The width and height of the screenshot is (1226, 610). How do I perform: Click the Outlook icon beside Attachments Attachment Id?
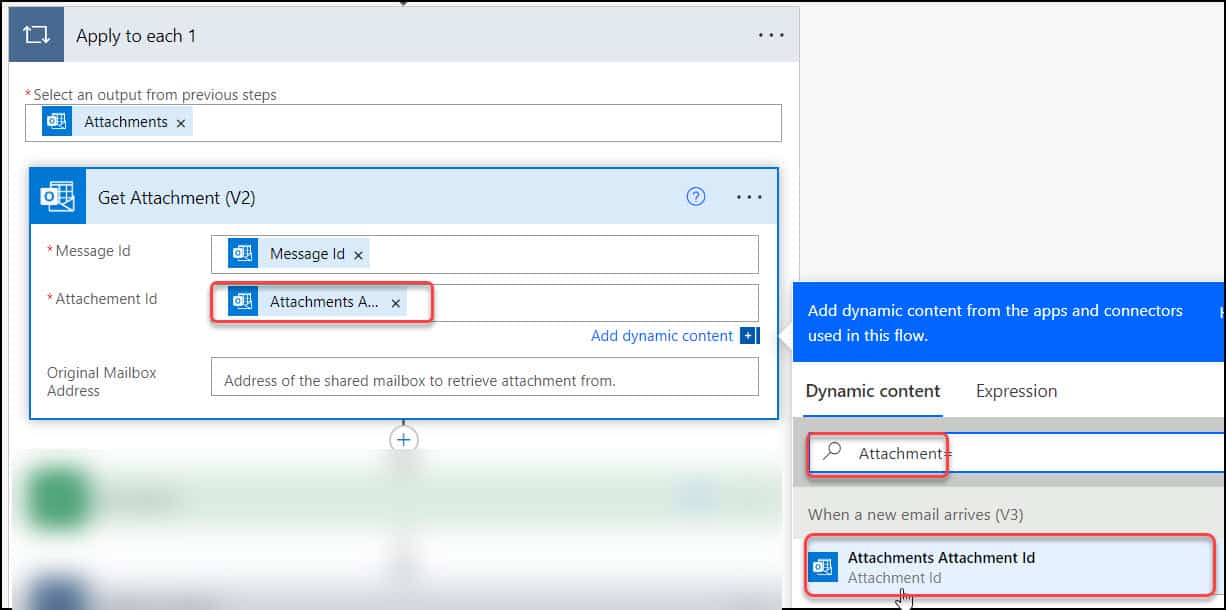point(823,566)
